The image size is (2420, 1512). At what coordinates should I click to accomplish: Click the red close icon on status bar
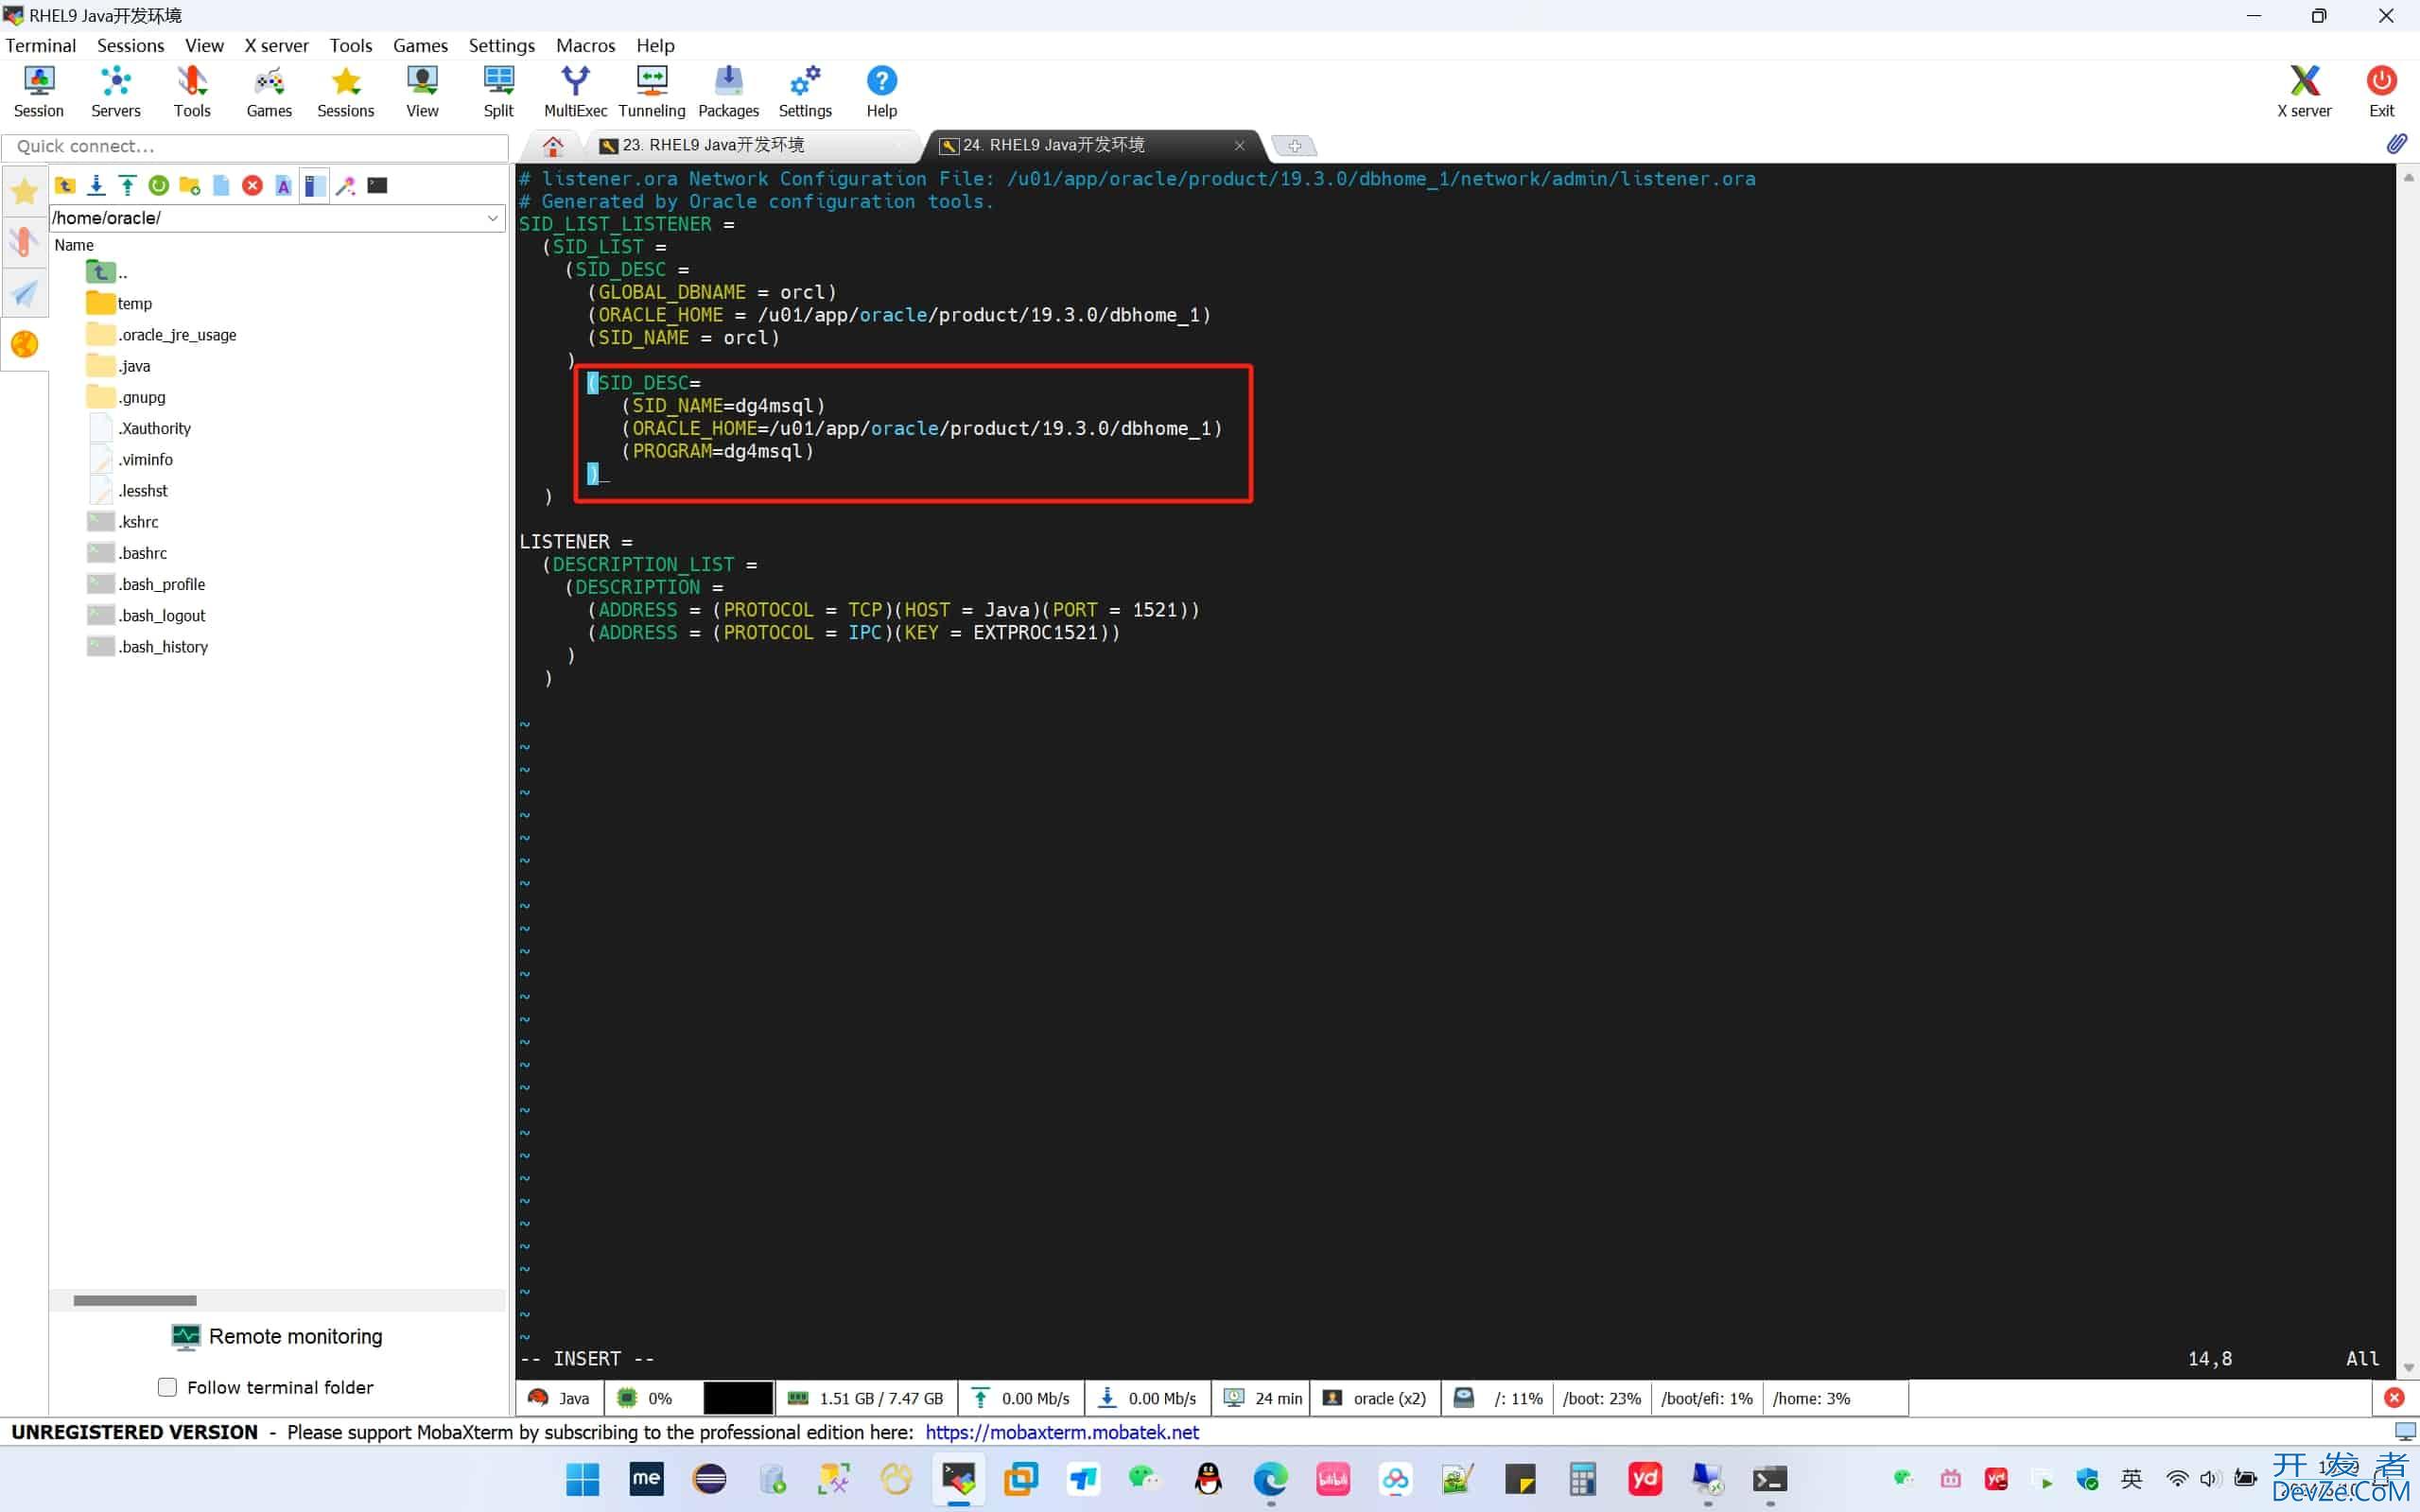click(x=2393, y=1398)
